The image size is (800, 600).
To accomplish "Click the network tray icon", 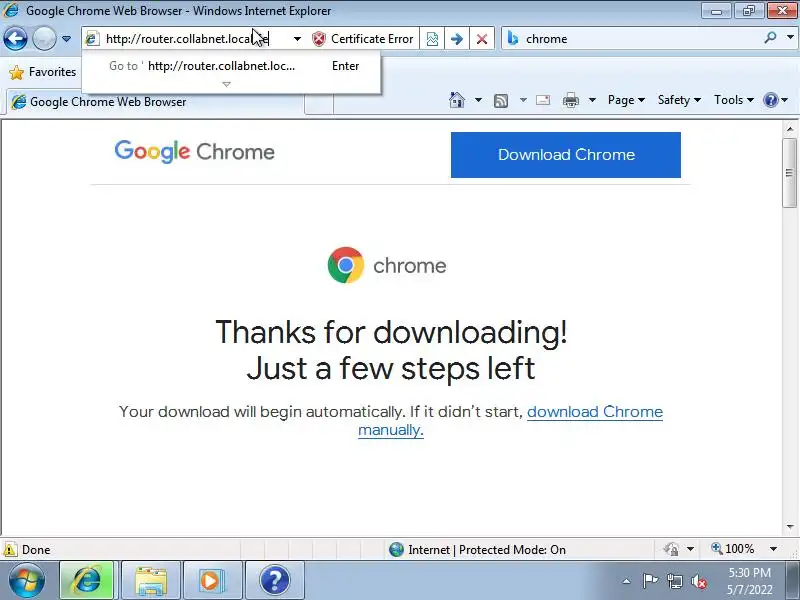I will [674, 581].
